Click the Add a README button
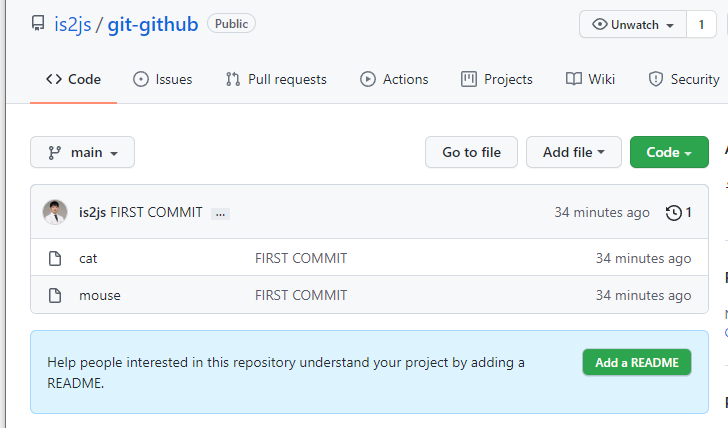Viewport: 728px width, 428px height. (x=637, y=362)
